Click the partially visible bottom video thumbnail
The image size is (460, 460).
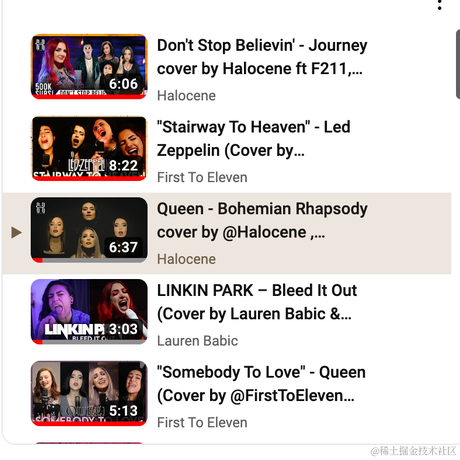(89, 443)
